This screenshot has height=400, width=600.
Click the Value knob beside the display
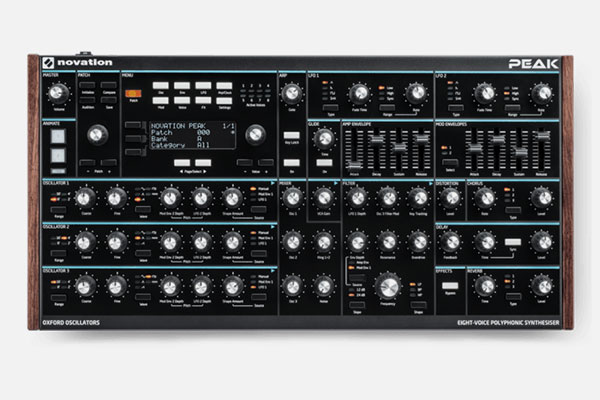(255, 134)
